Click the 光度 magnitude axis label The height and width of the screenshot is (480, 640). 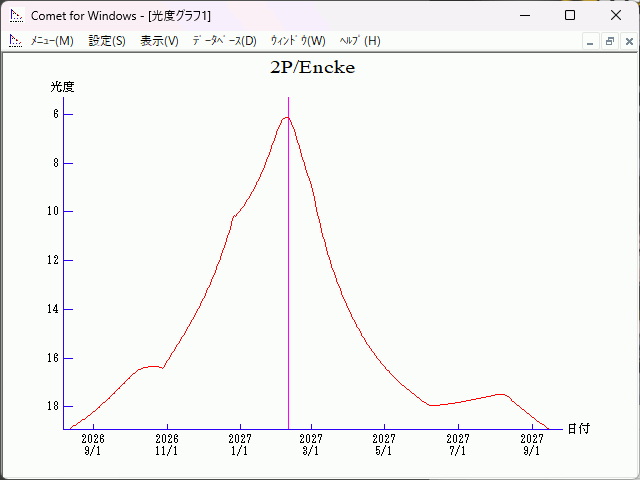coord(63,87)
